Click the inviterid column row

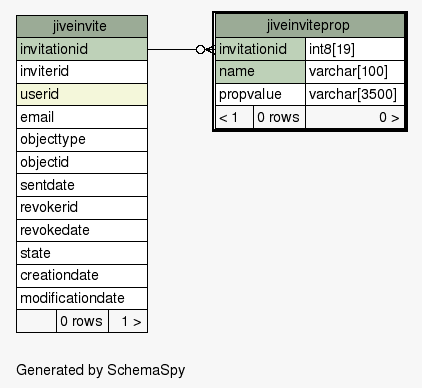tap(82, 72)
